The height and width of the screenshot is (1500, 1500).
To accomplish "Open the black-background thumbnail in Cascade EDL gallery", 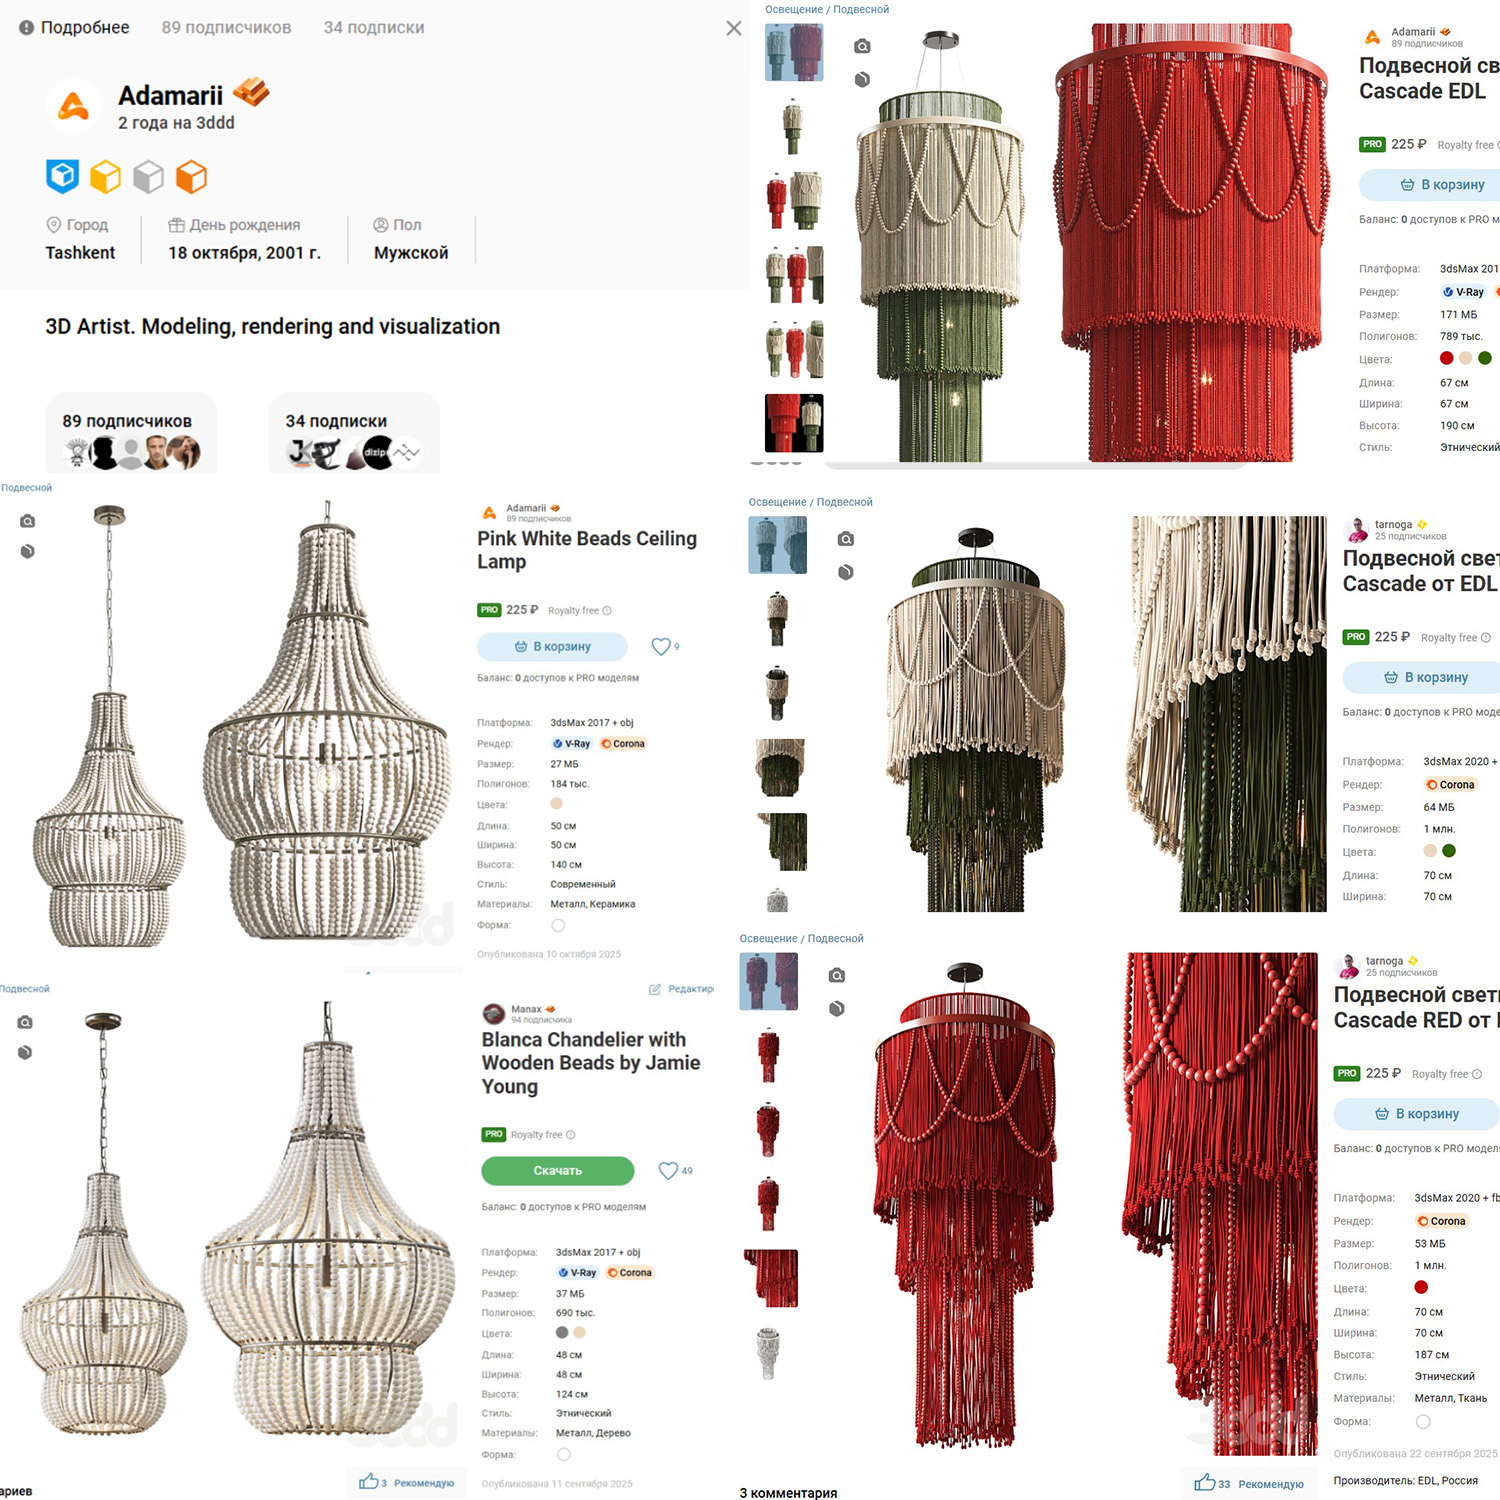I will tap(794, 423).
